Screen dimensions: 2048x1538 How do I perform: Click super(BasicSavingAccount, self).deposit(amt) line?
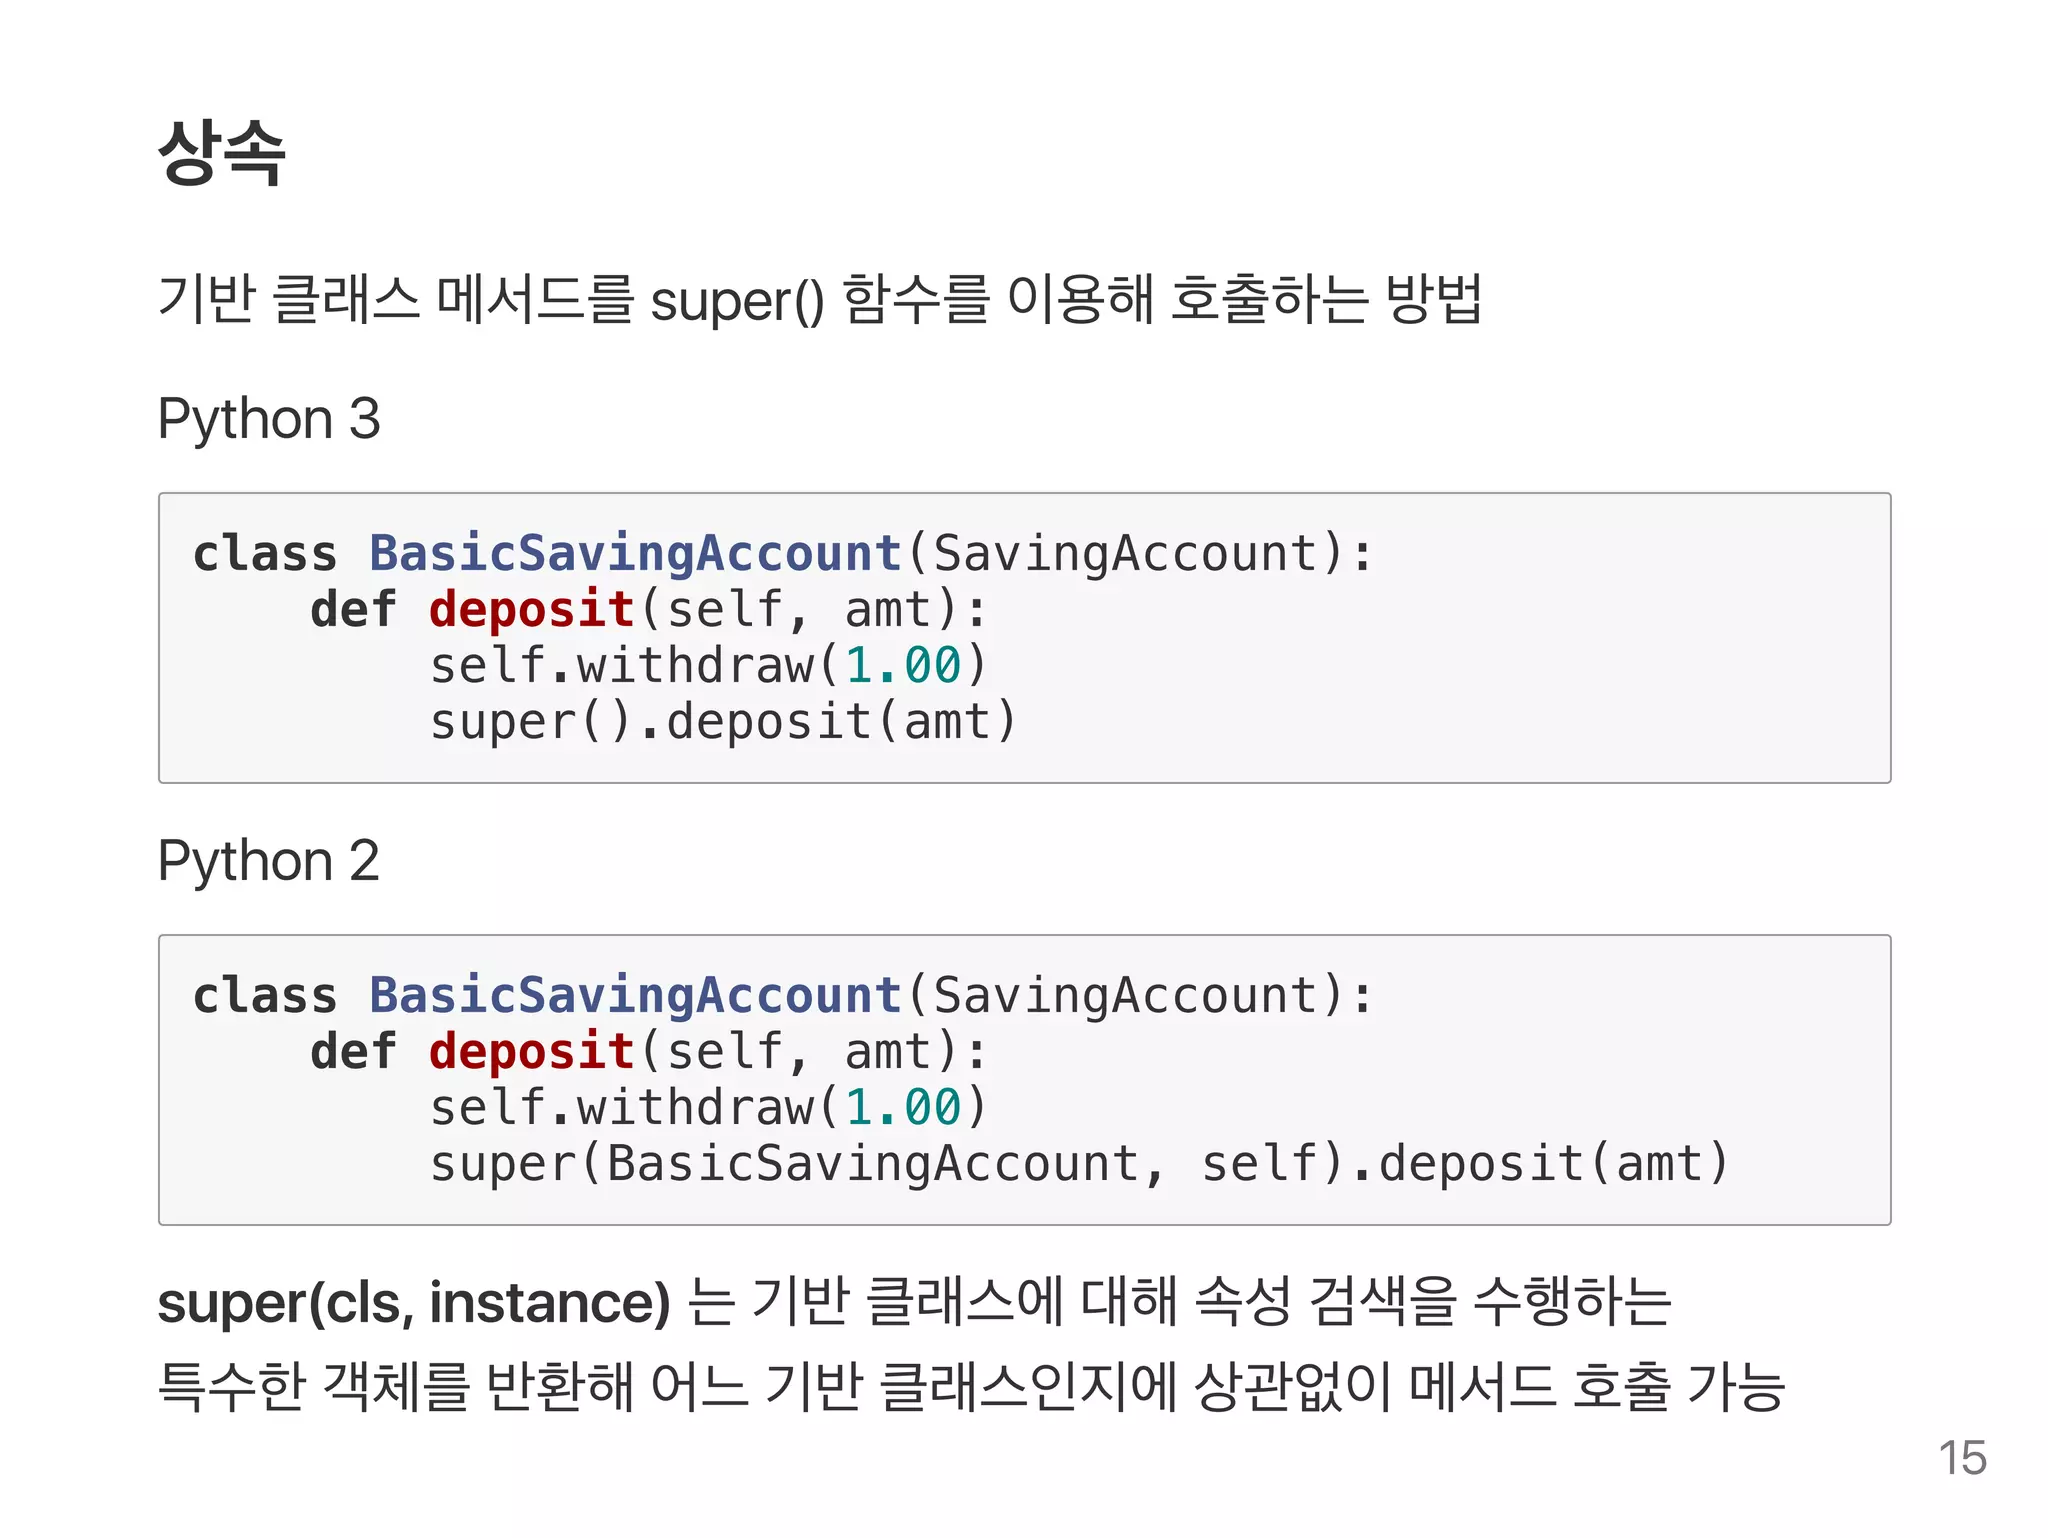(x=1079, y=1164)
